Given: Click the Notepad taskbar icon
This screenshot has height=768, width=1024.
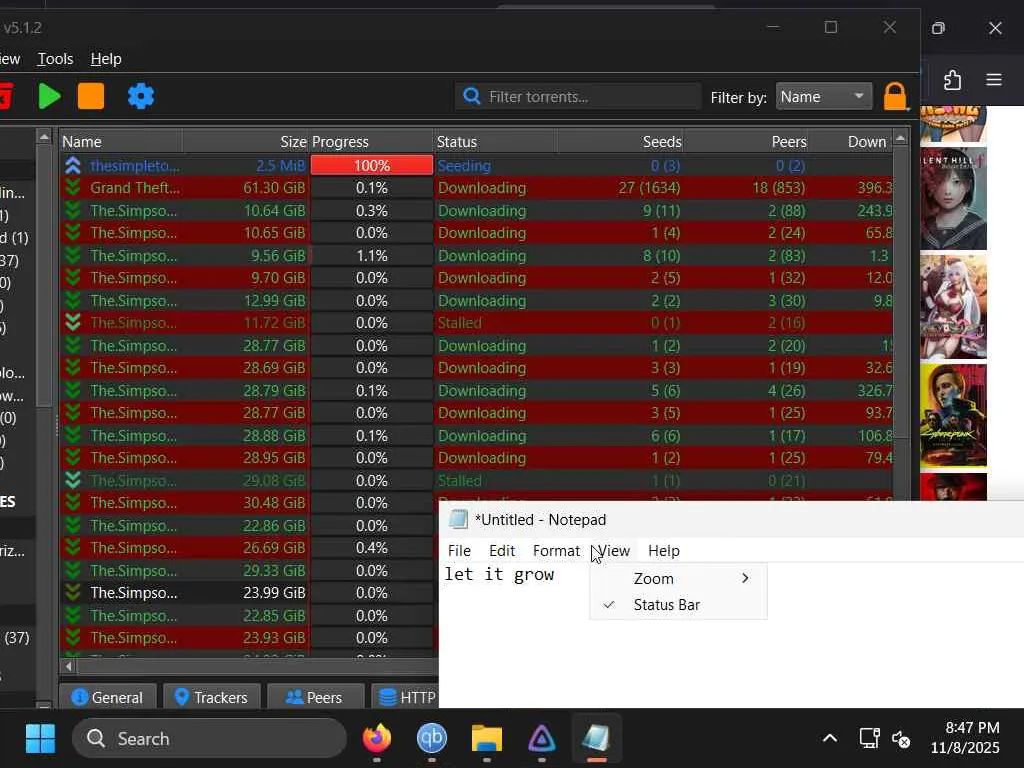Looking at the screenshot, I should point(596,739).
